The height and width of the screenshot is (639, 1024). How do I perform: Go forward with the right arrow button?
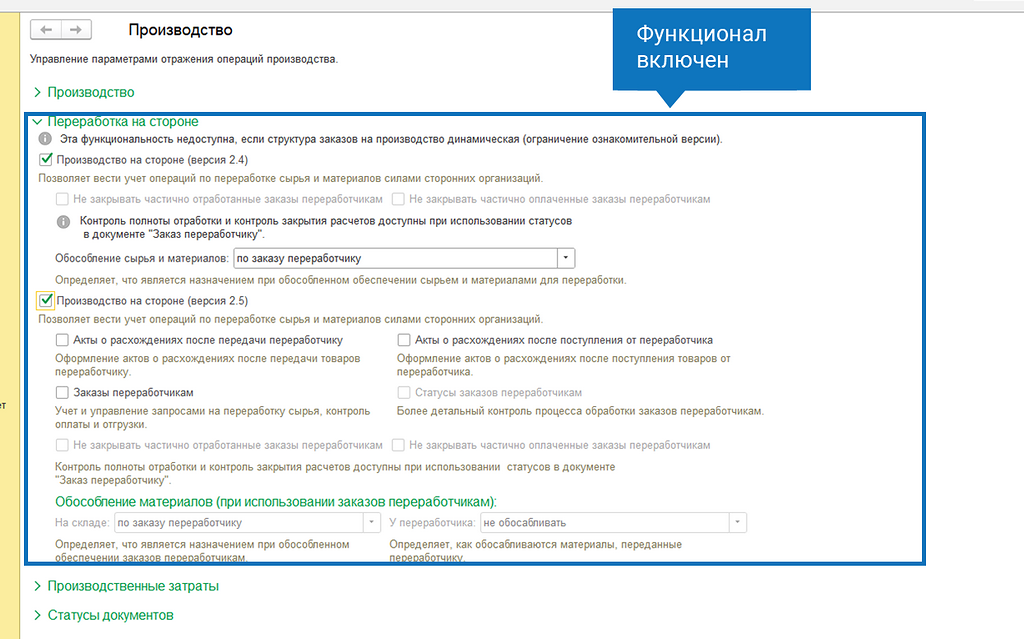[x=76, y=29]
